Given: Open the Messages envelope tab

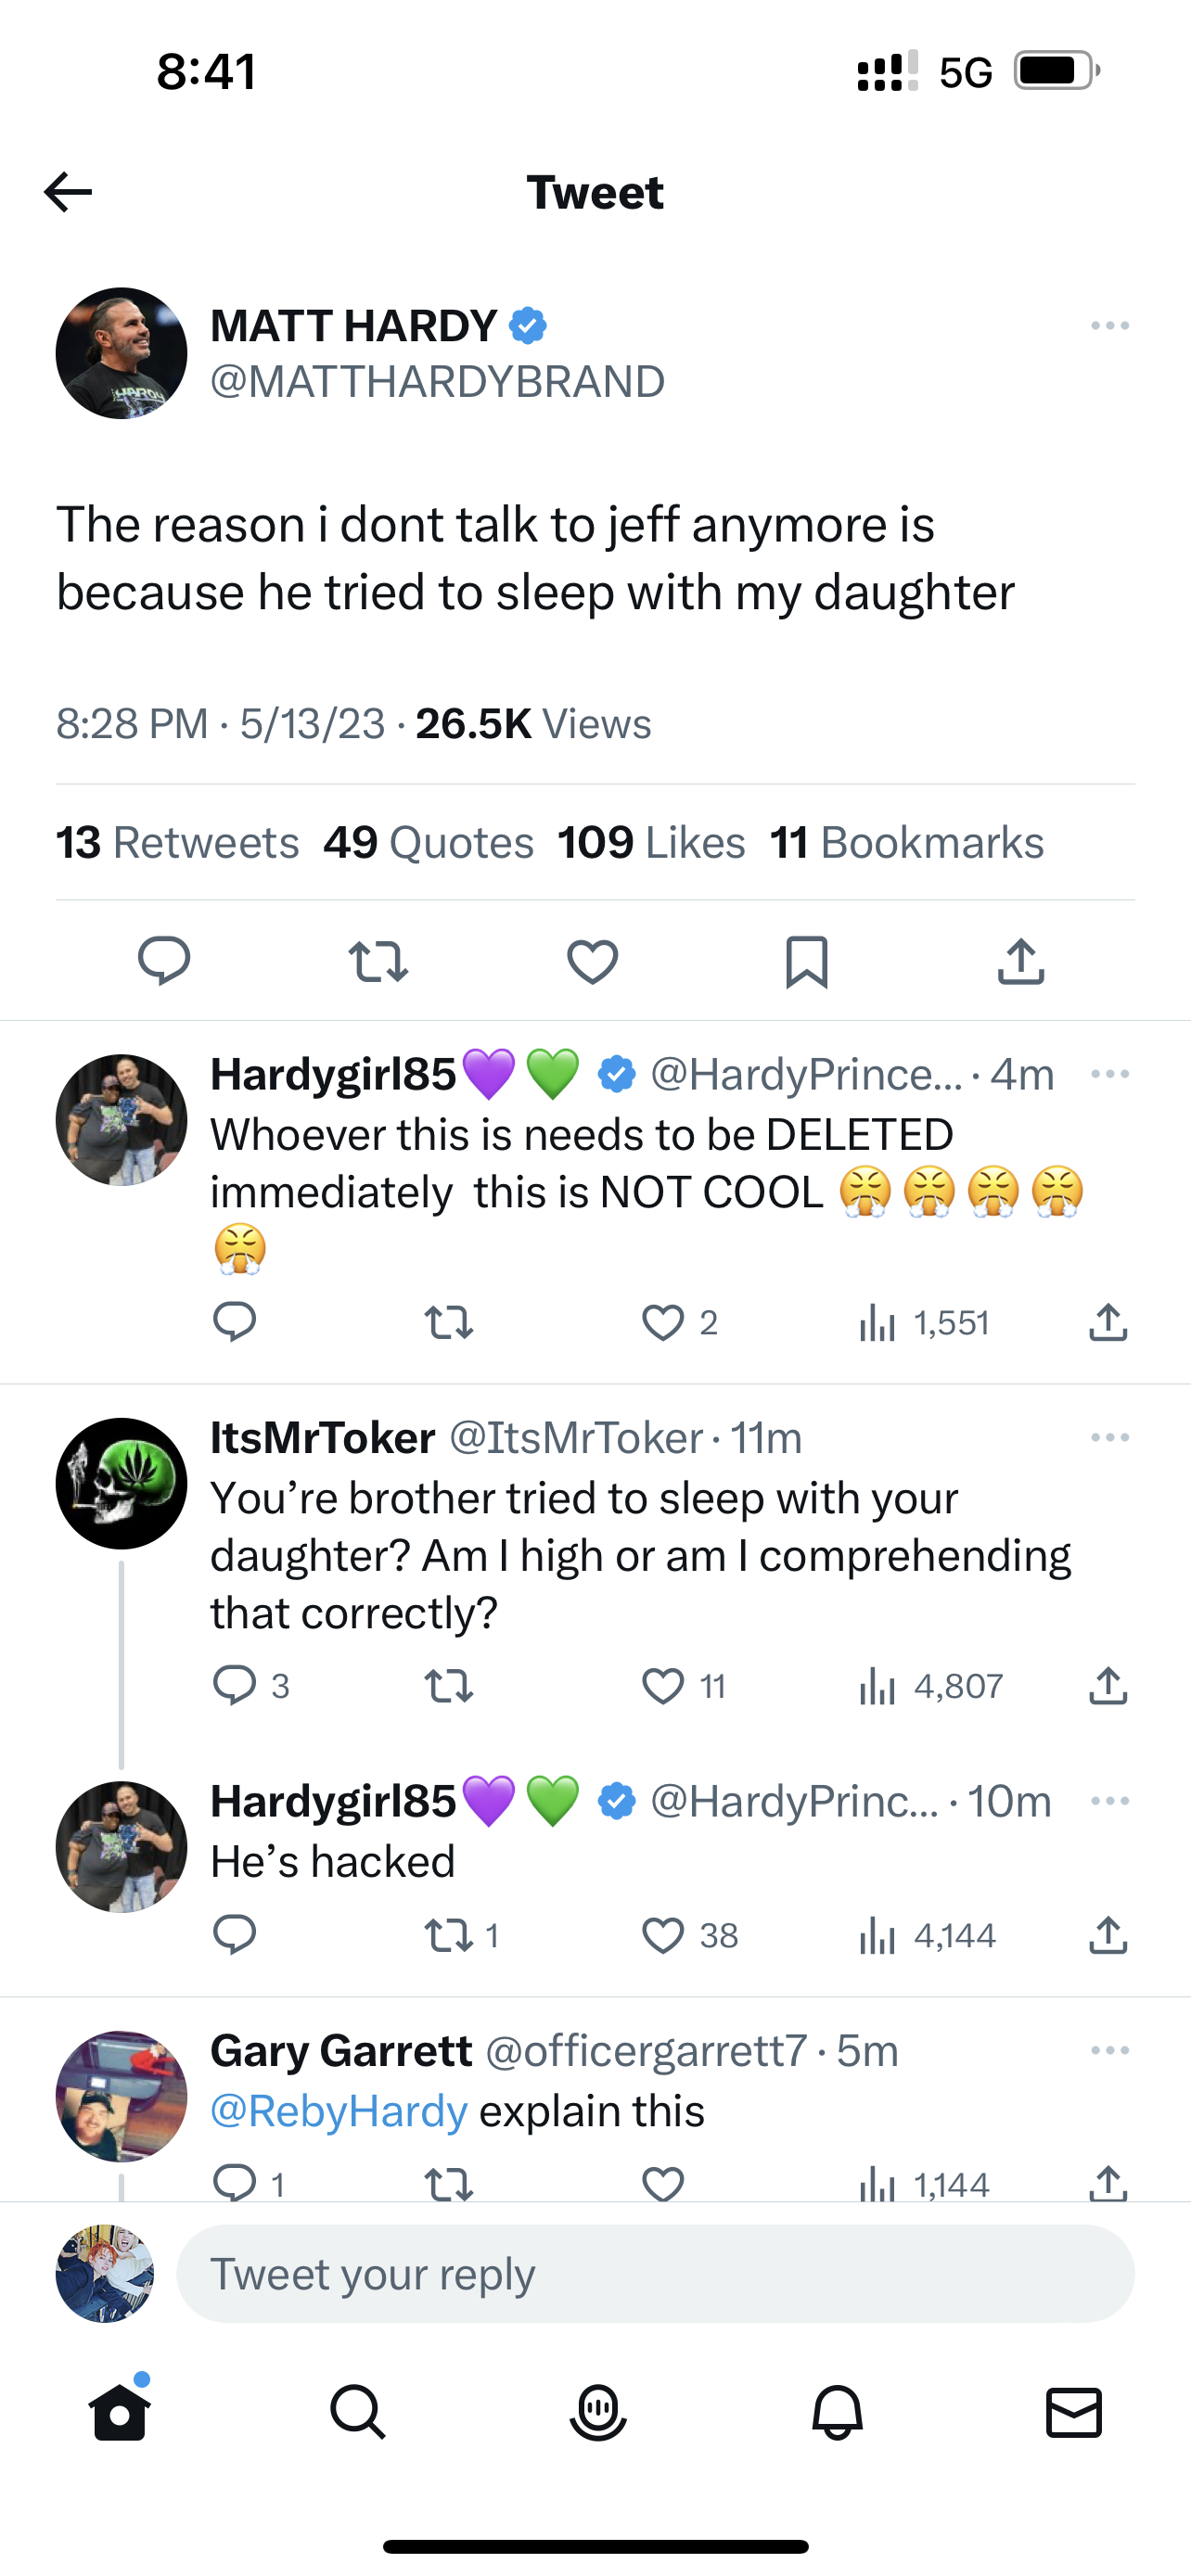Looking at the screenshot, I should [1074, 2414].
